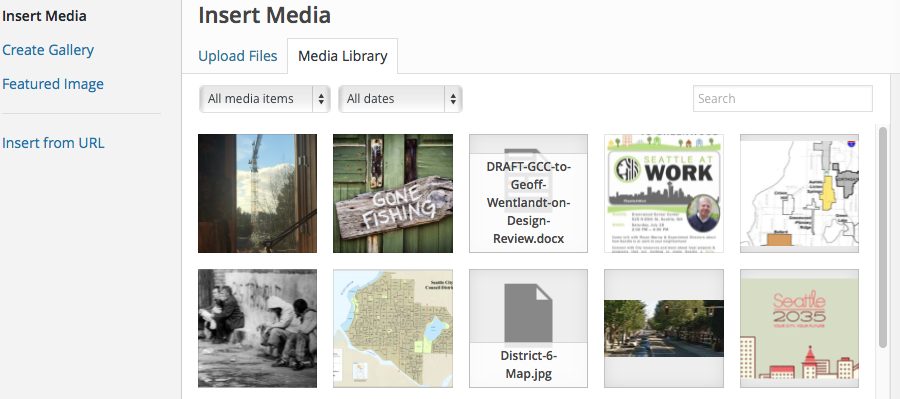Open the Create Gallery option
This screenshot has width=900, height=399.
click(x=48, y=50)
